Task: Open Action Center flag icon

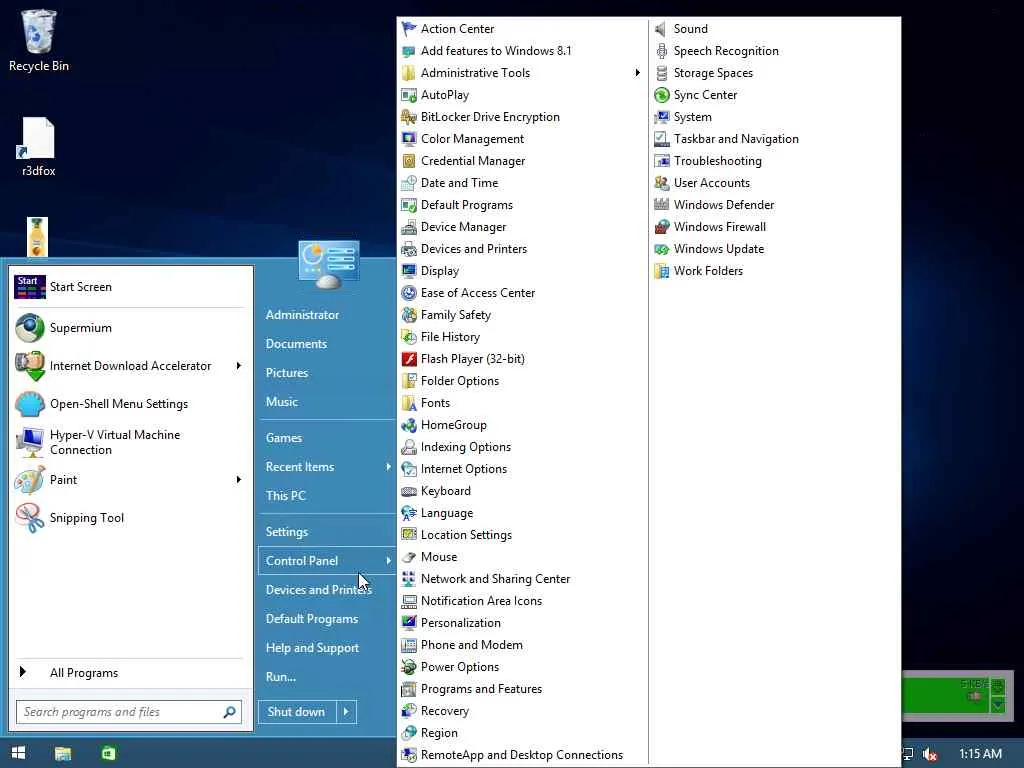Action: click(x=409, y=29)
